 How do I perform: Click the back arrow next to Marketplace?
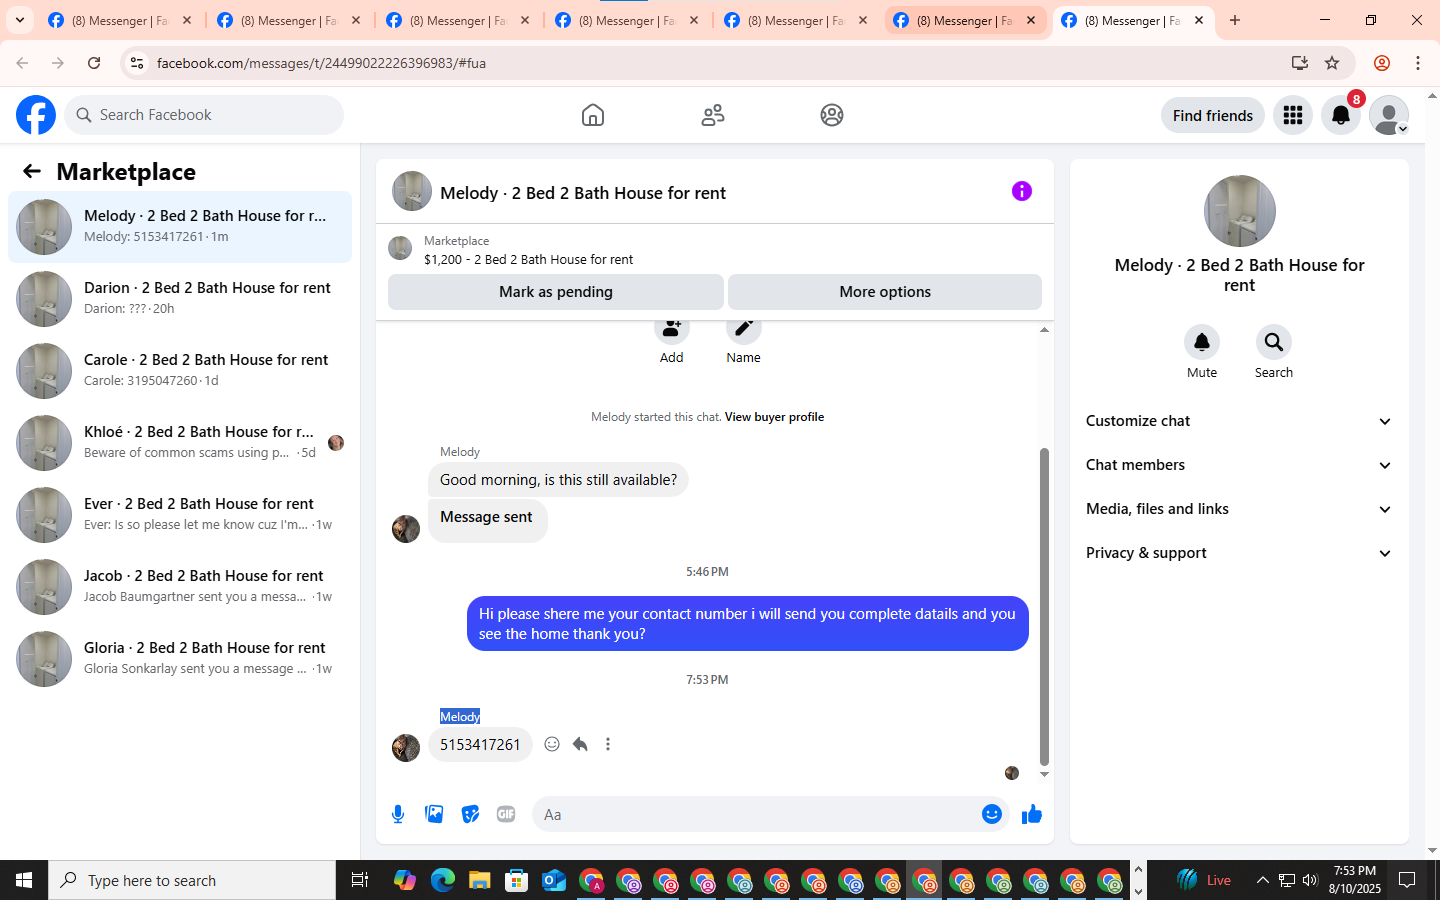point(32,171)
